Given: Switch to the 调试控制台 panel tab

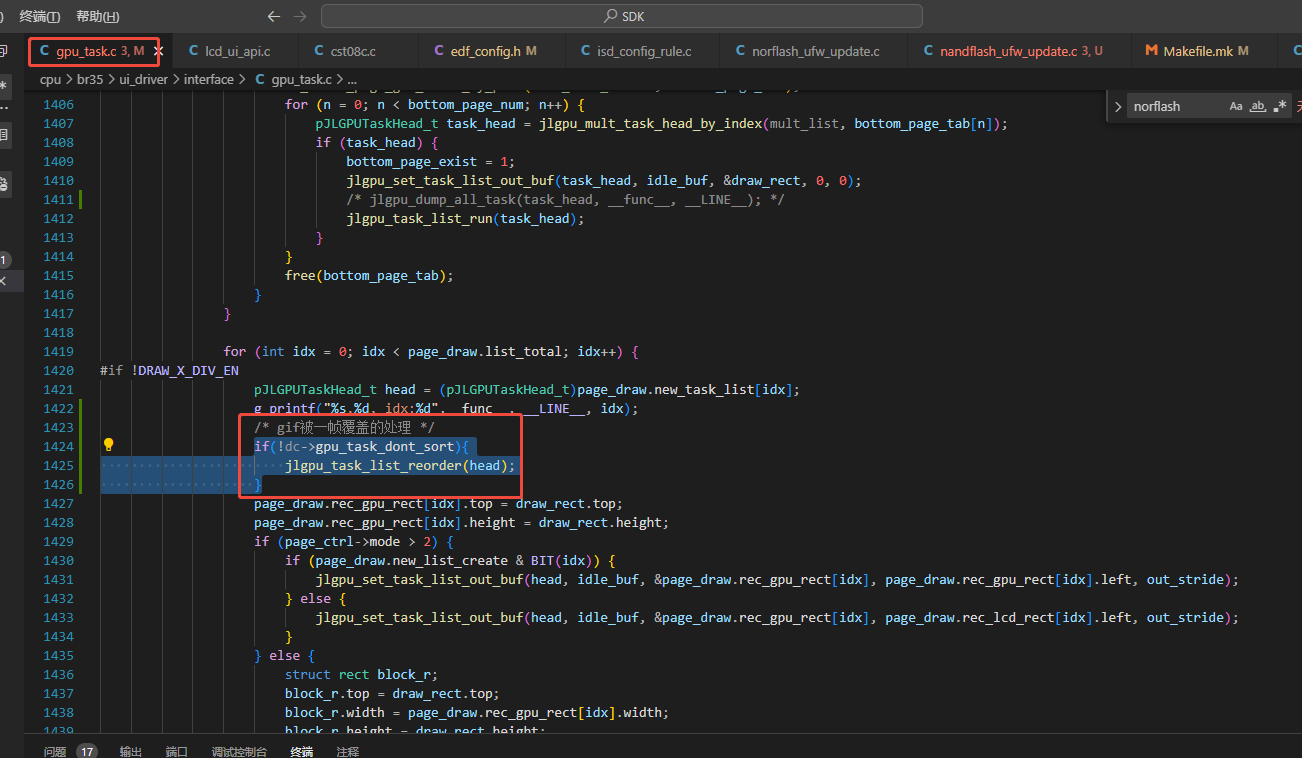Looking at the screenshot, I should pyautogui.click(x=239, y=751).
